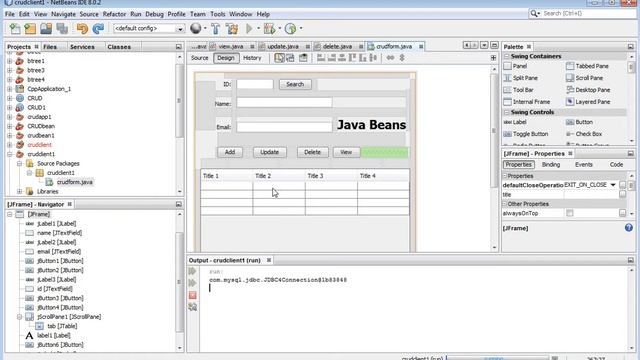
Task: Open the default config dropdown
Action: tap(180, 29)
